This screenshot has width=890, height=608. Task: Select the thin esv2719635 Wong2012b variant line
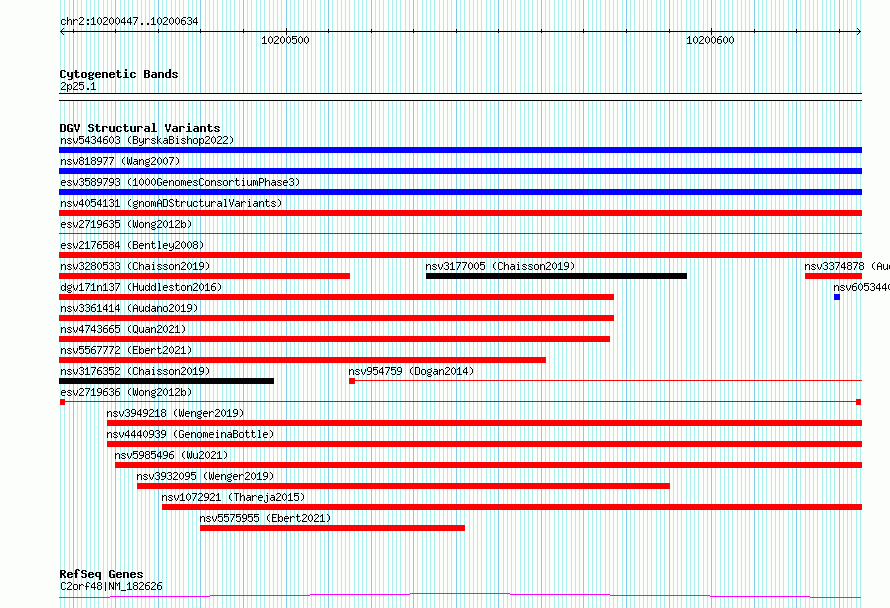coord(460,233)
